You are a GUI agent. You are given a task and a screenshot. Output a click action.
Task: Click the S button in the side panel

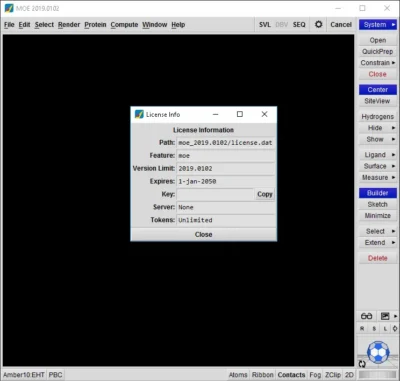[374, 329]
